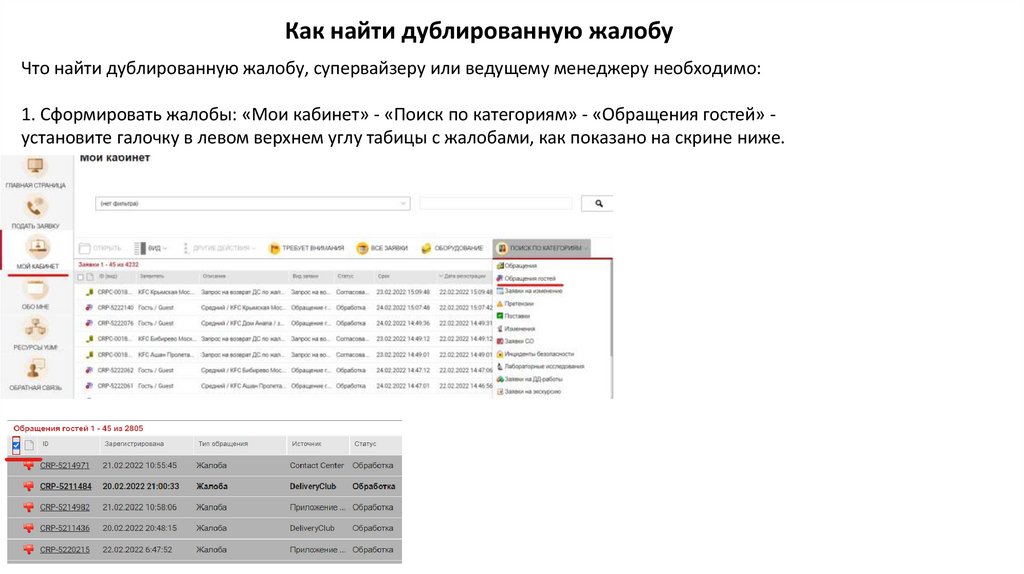Open the Обо мне sidebar icon
The width and height of the screenshot is (1024, 574).
pos(35,288)
